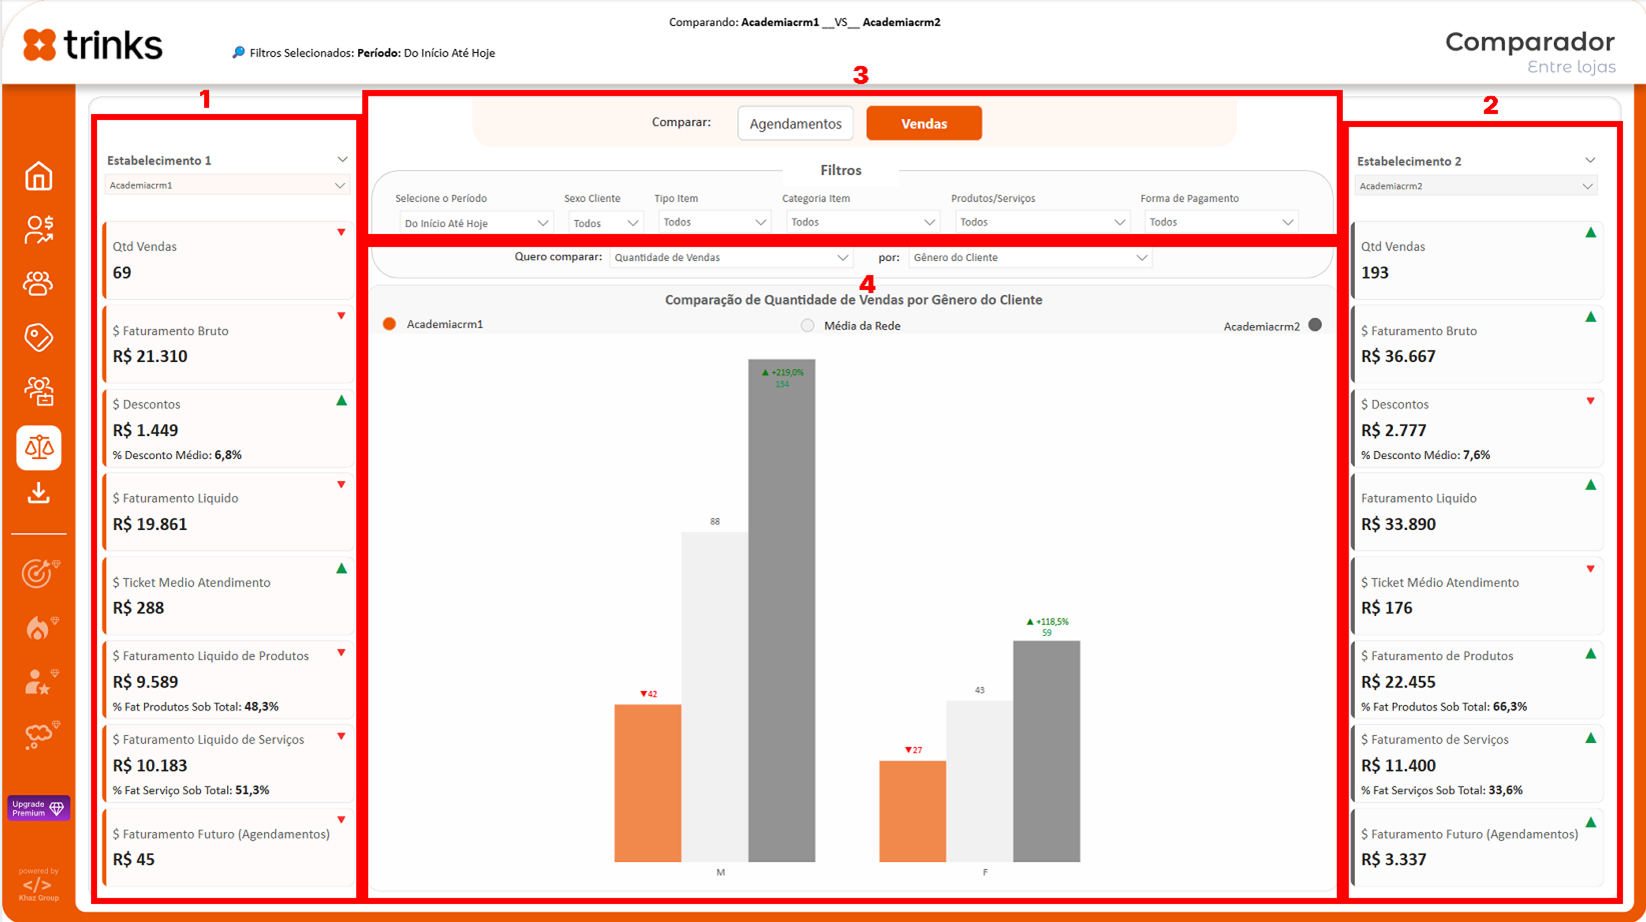Open the customer revenue icon in sidebar
1646x922 pixels.
tap(38, 230)
